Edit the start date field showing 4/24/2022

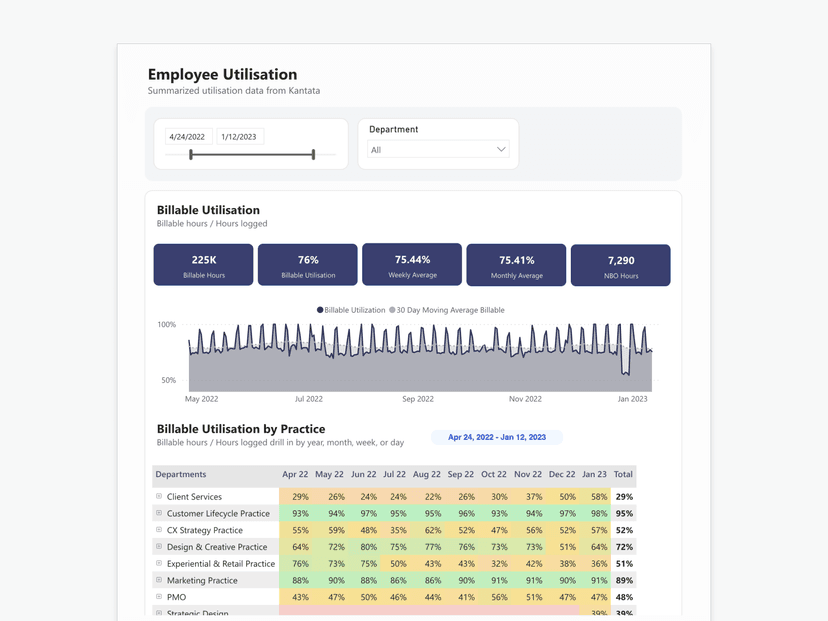tap(189, 137)
